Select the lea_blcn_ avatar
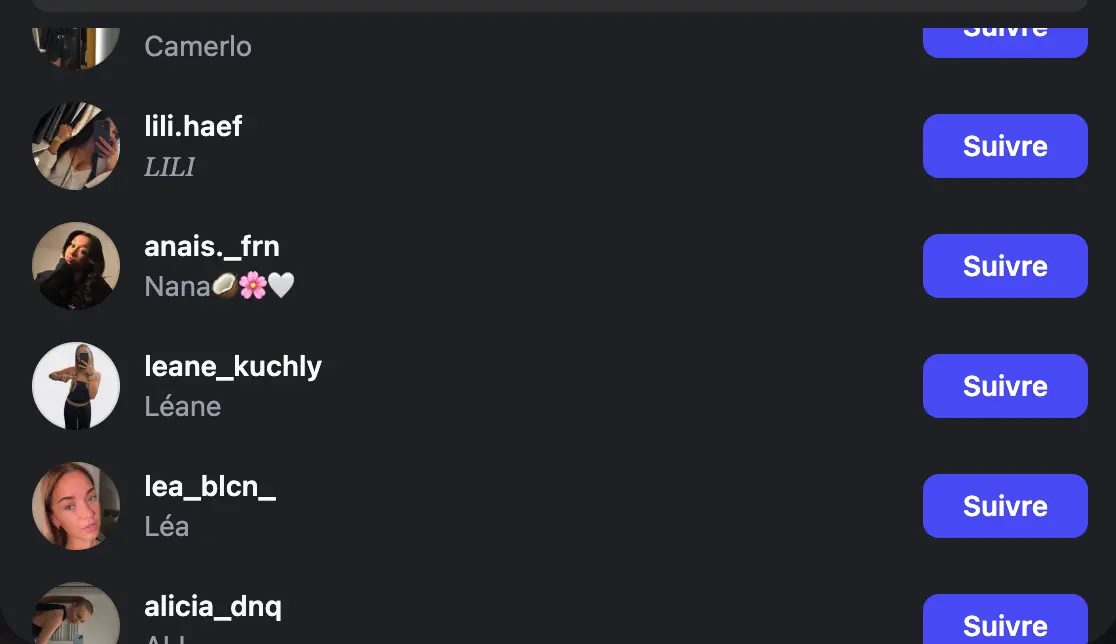Image resolution: width=1116 pixels, height=644 pixels. (x=76, y=506)
